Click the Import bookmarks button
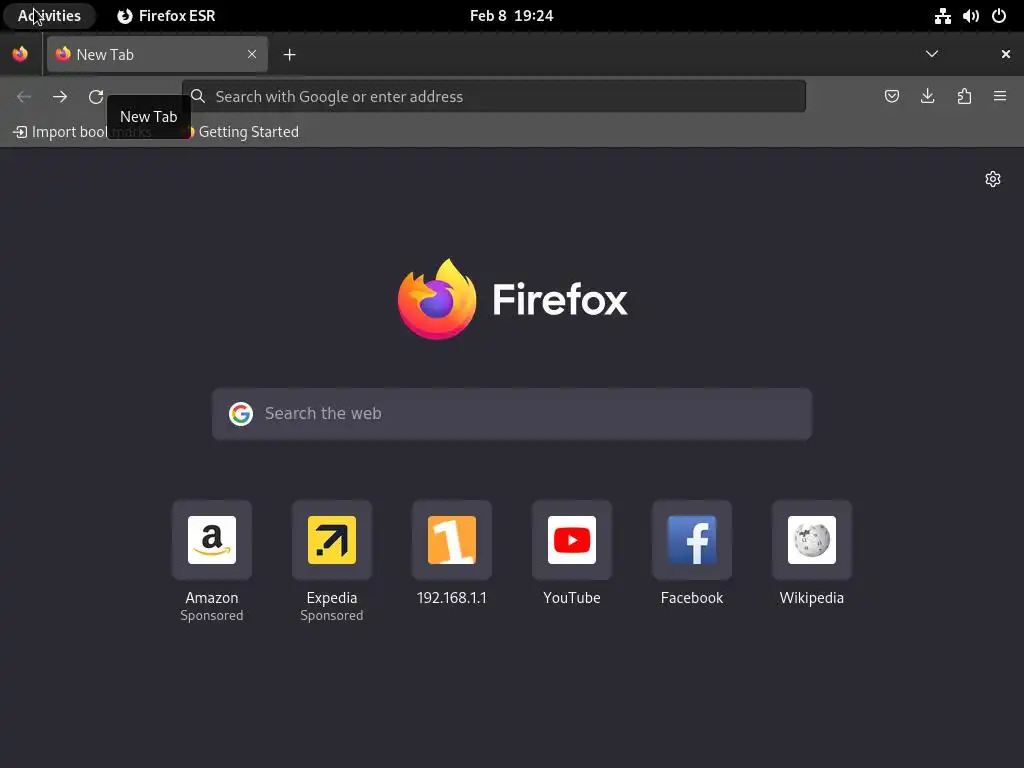Screen dimensions: 1024x768 click(83, 132)
